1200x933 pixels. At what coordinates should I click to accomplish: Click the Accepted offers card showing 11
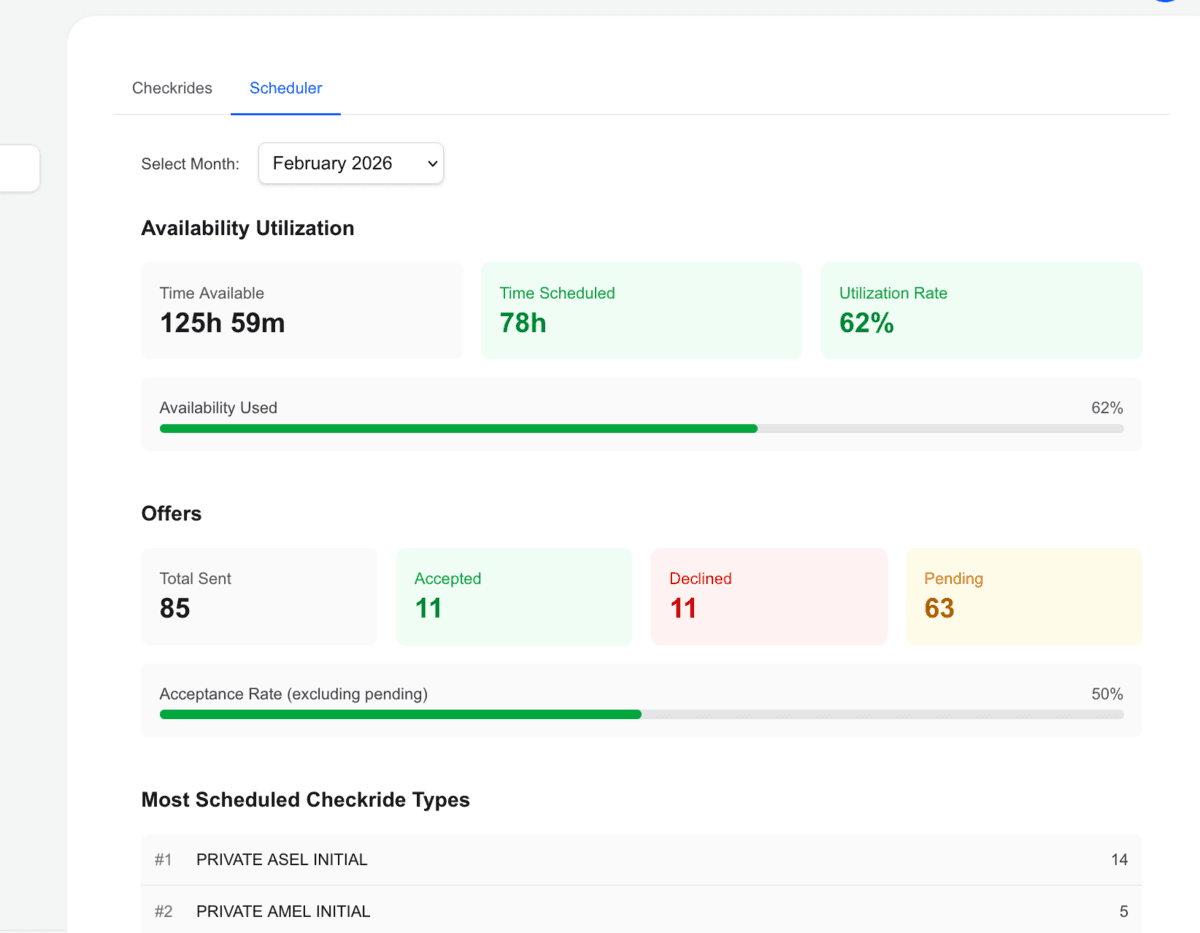(x=513, y=596)
